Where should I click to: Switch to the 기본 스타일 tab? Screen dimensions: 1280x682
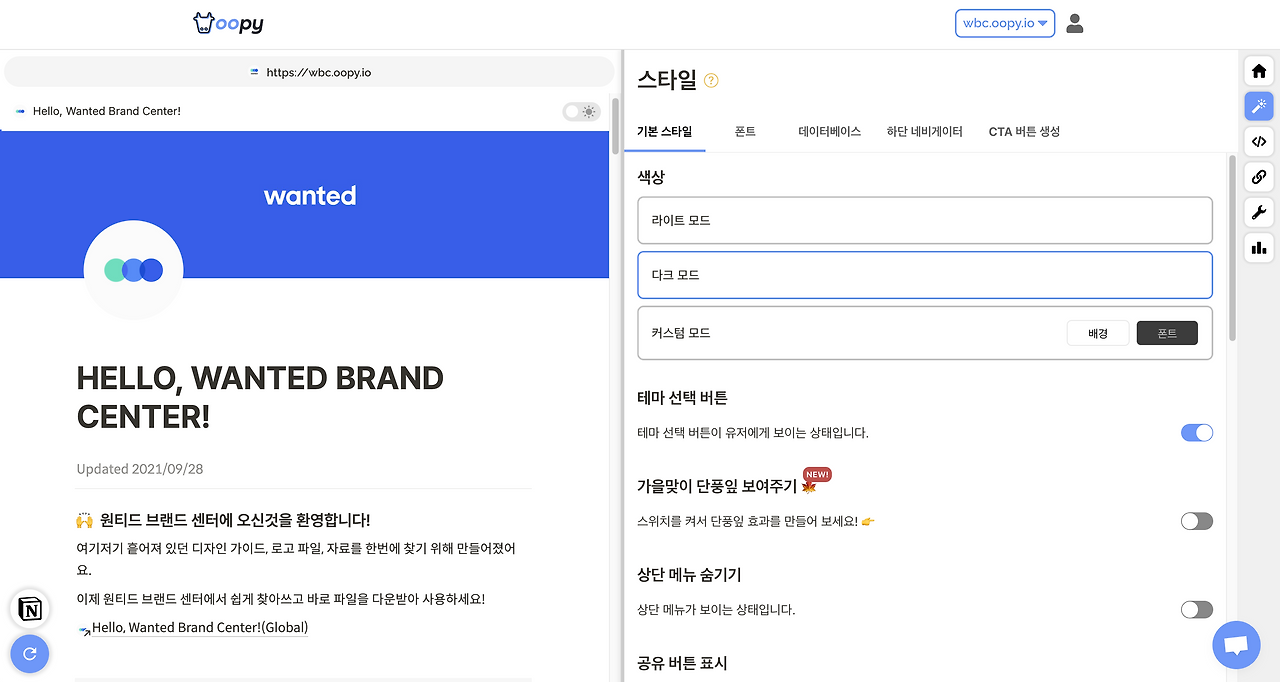[664, 131]
